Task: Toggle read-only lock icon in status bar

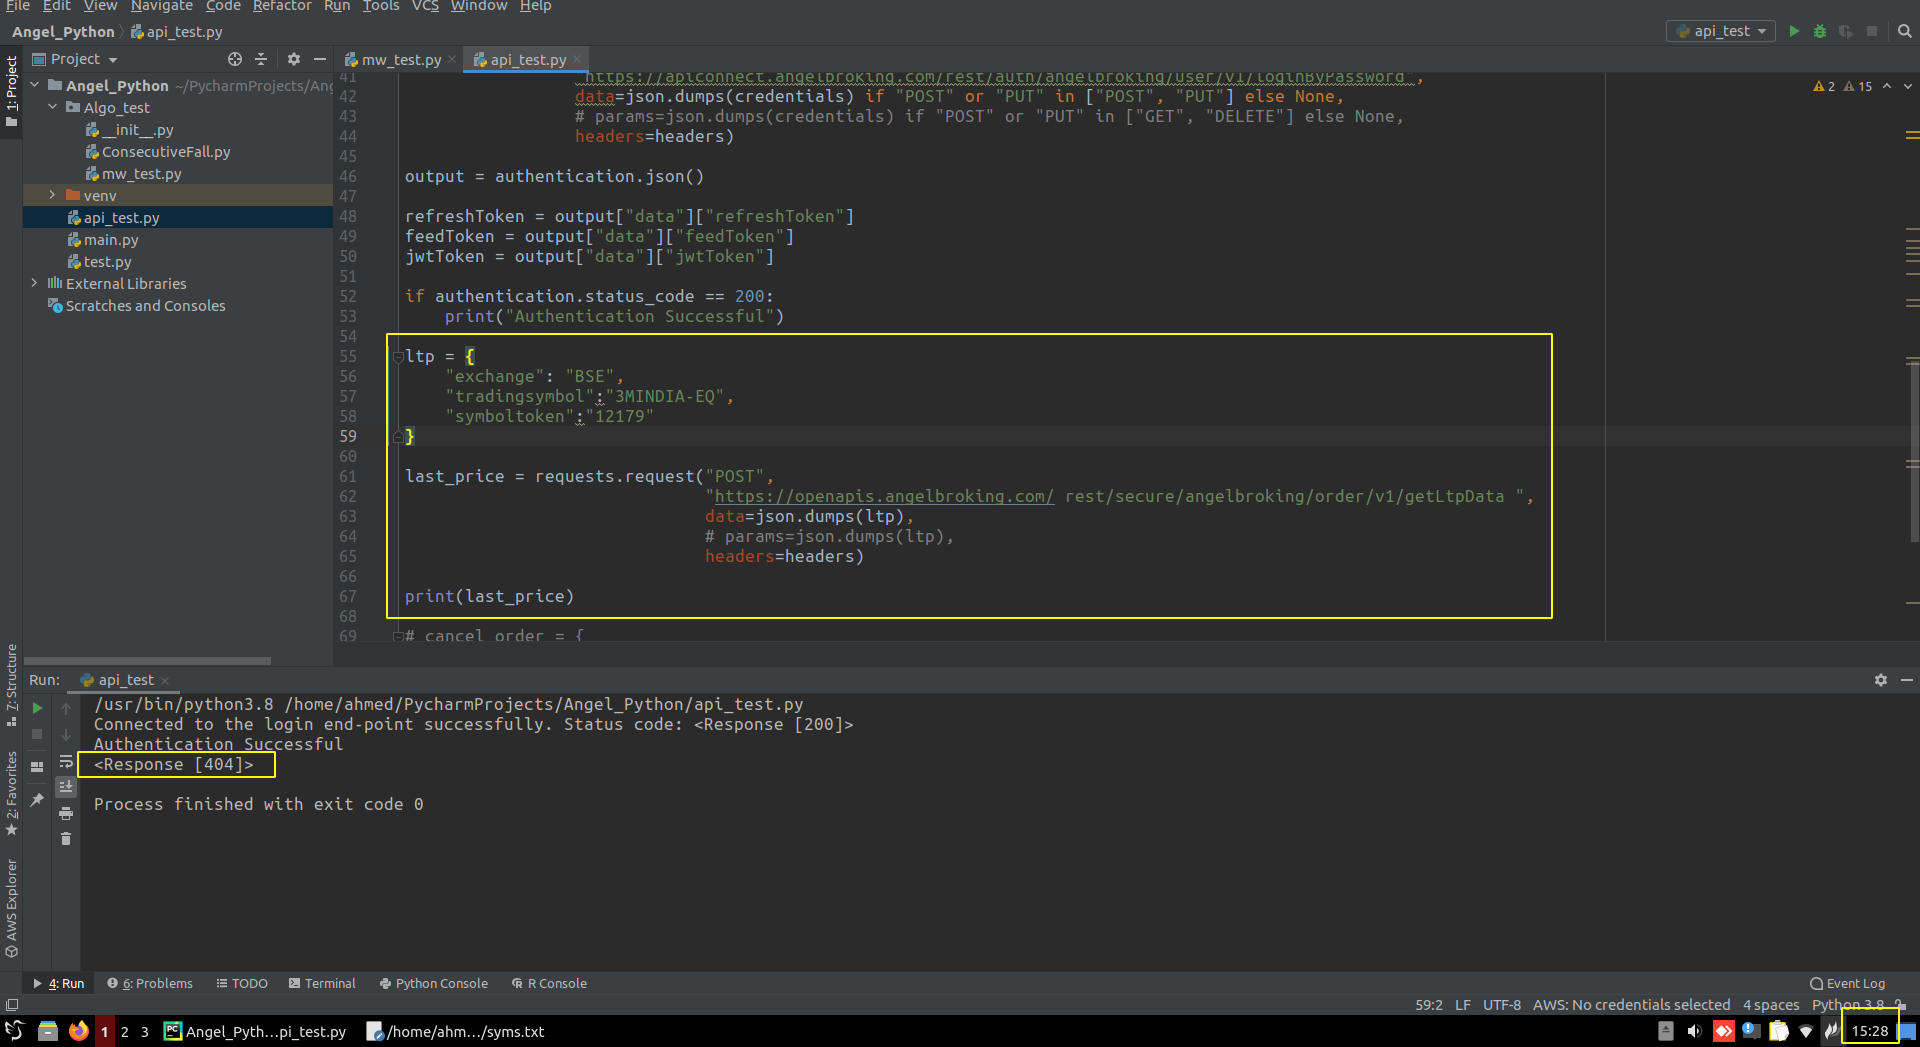Action: [1900, 1005]
